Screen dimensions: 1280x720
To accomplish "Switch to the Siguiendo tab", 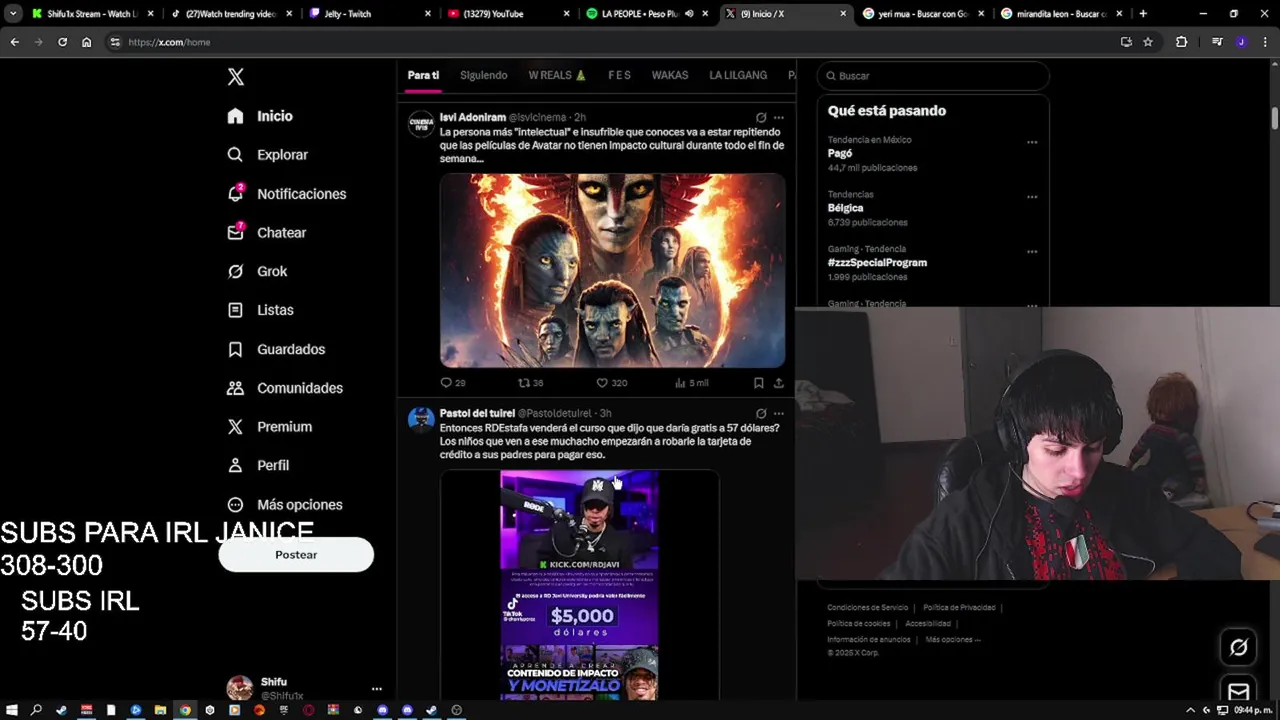I will coord(484,75).
